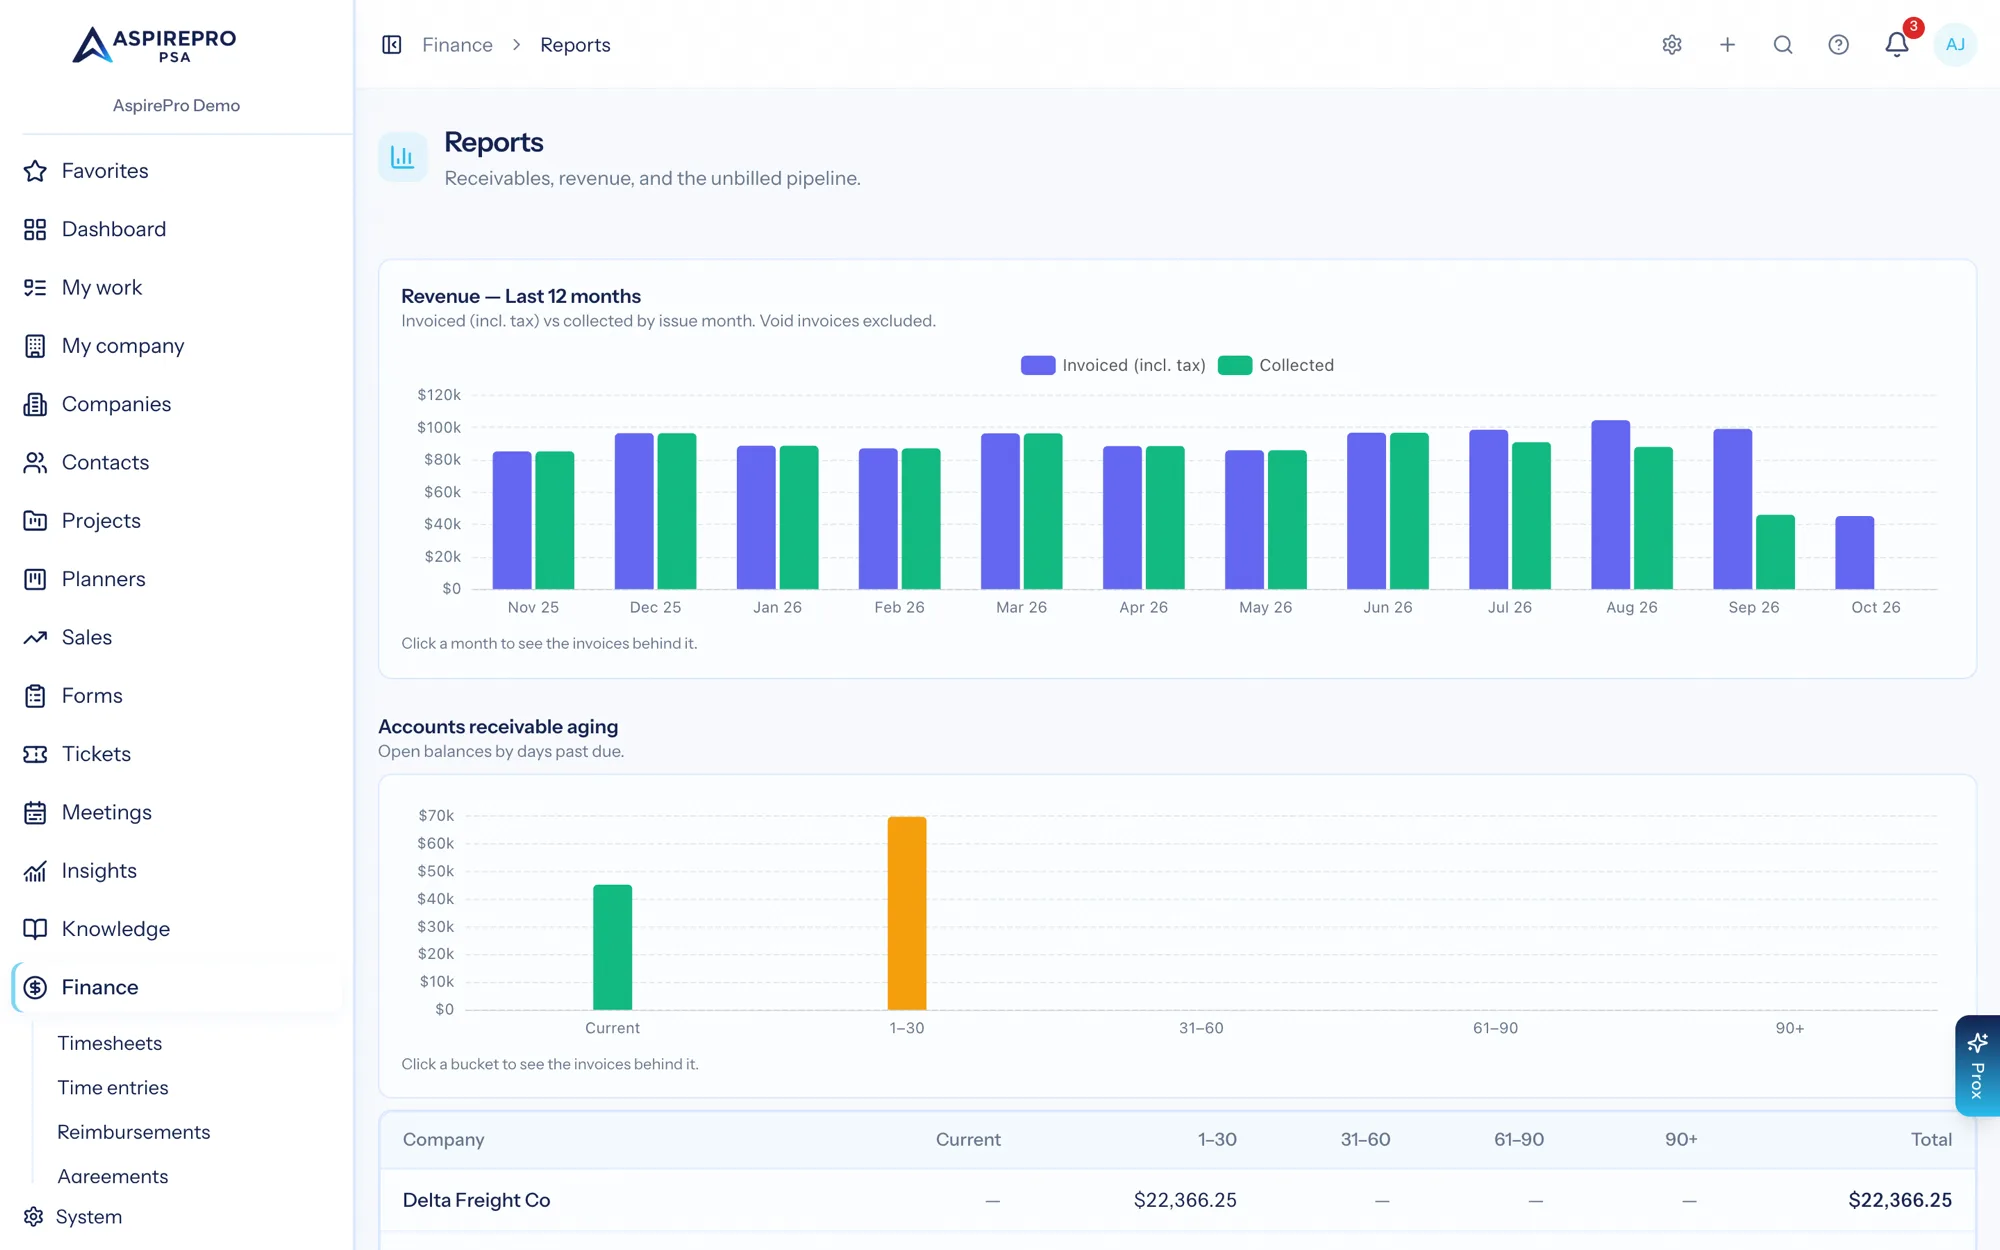Click the Sep 26 collected green bar
The width and height of the screenshot is (2000, 1250).
[x=1775, y=552]
